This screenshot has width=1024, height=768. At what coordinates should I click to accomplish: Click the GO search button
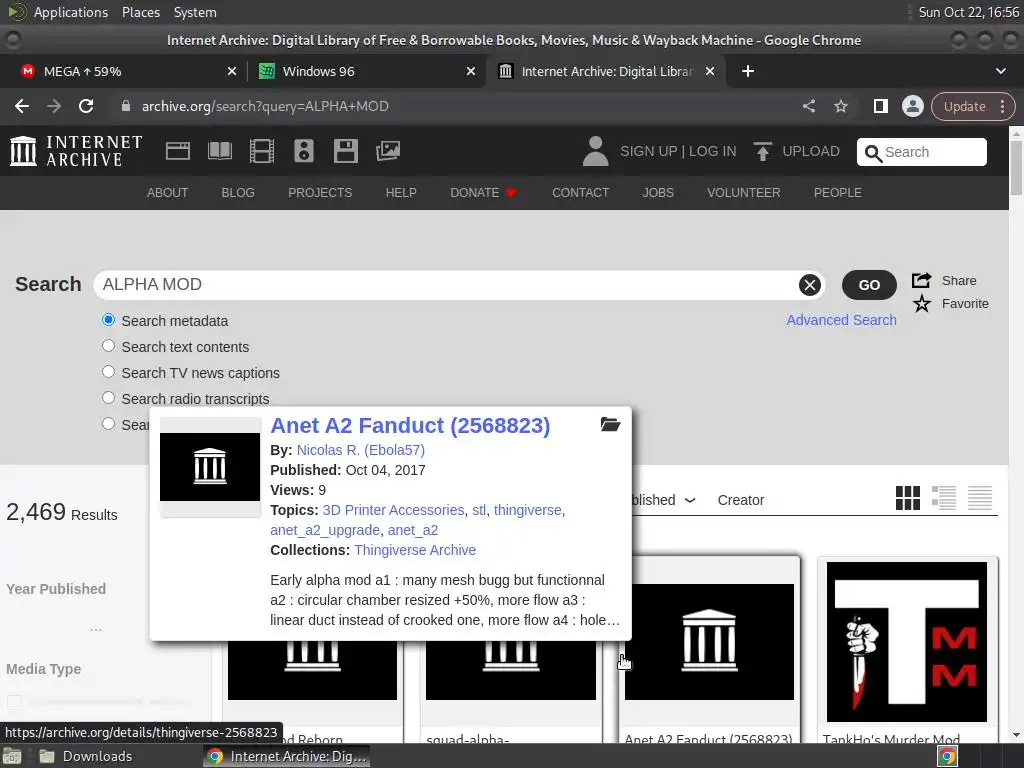click(869, 285)
